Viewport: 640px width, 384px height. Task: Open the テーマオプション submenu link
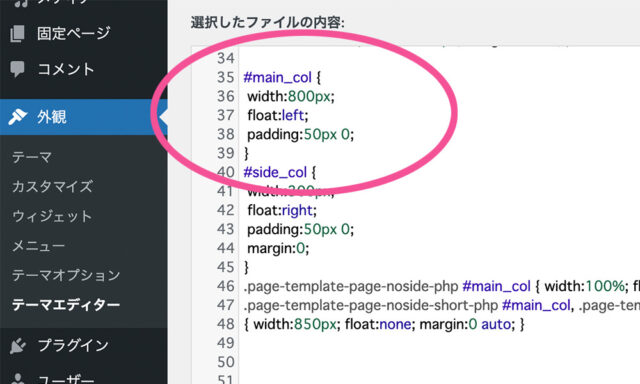(x=66, y=275)
